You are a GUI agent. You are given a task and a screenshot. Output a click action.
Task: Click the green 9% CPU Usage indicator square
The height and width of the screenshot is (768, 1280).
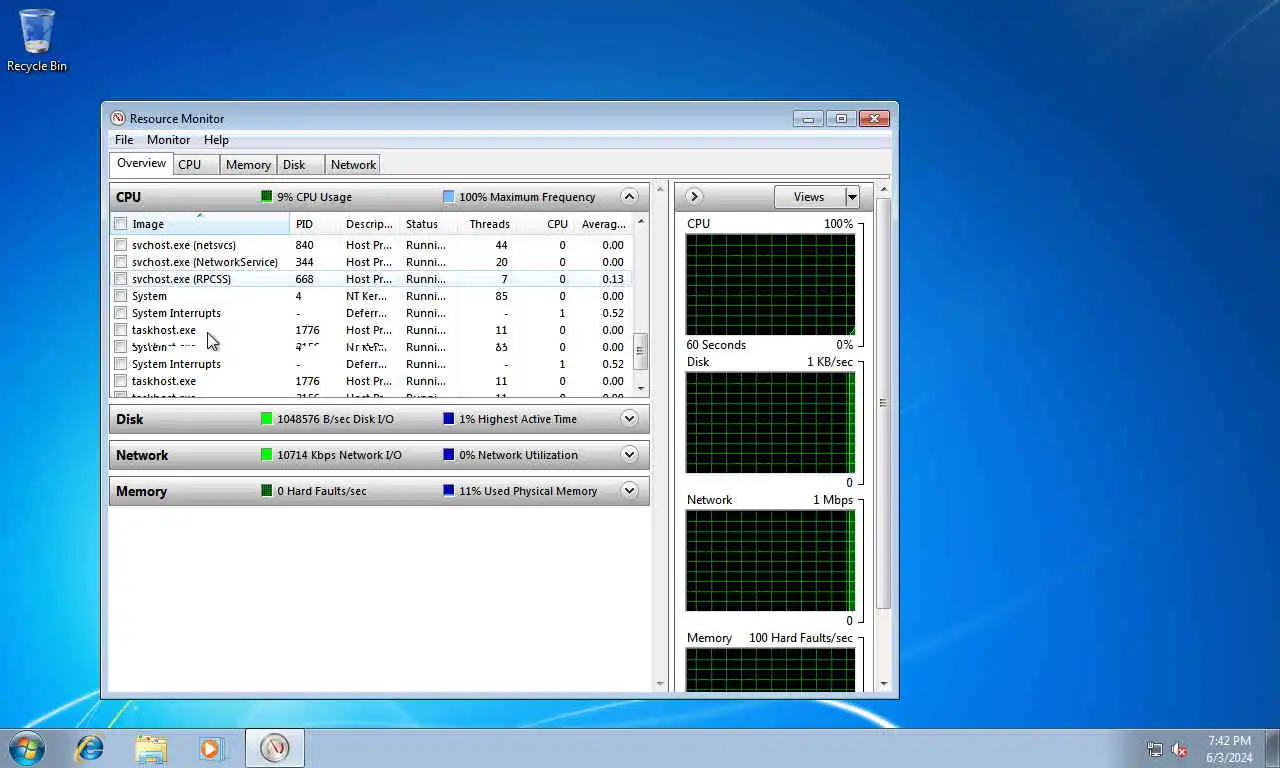(x=267, y=197)
